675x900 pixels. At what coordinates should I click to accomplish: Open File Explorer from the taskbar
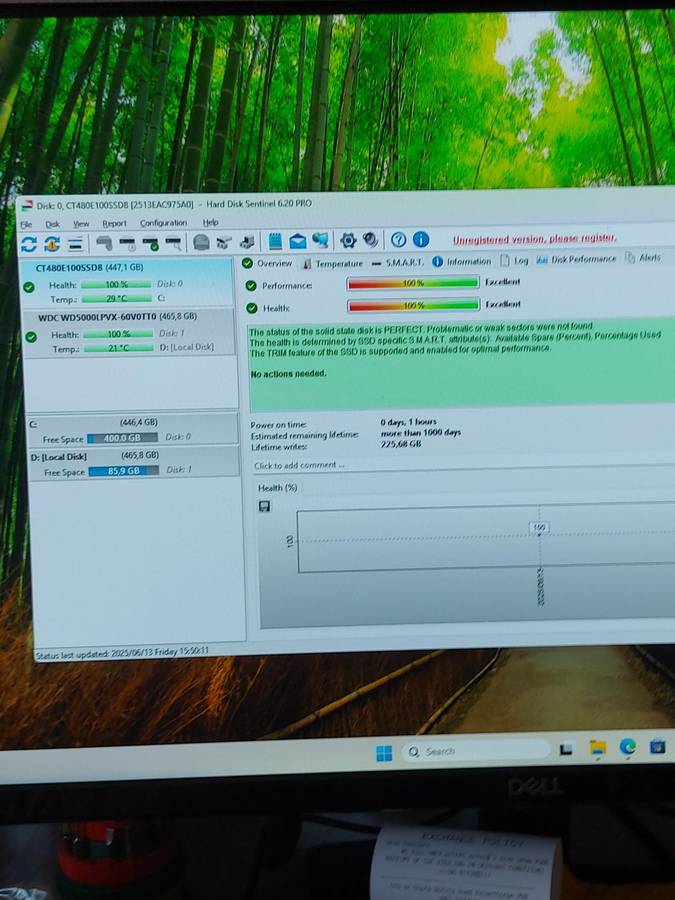598,747
